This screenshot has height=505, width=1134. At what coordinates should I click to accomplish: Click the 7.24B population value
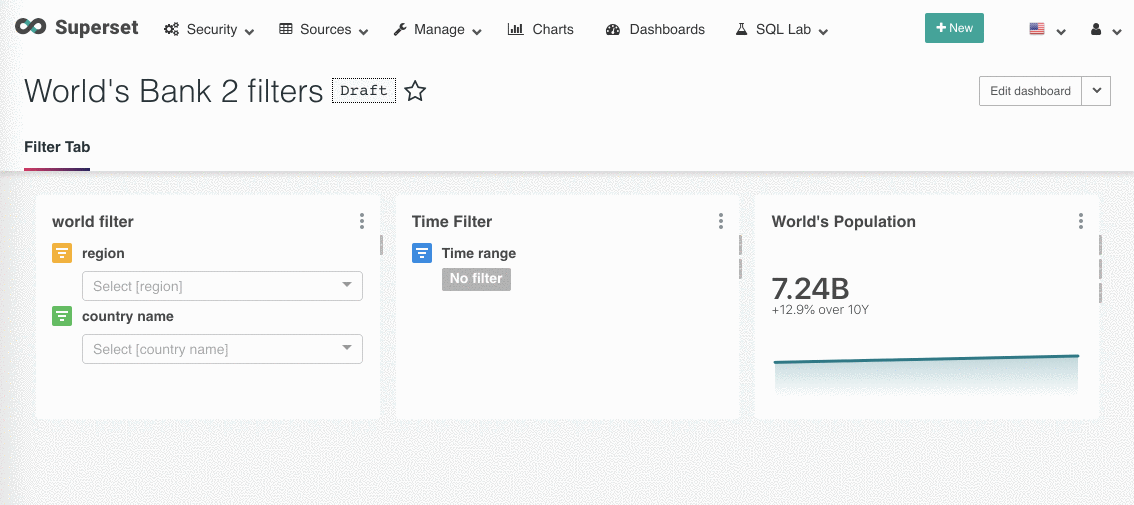point(811,289)
